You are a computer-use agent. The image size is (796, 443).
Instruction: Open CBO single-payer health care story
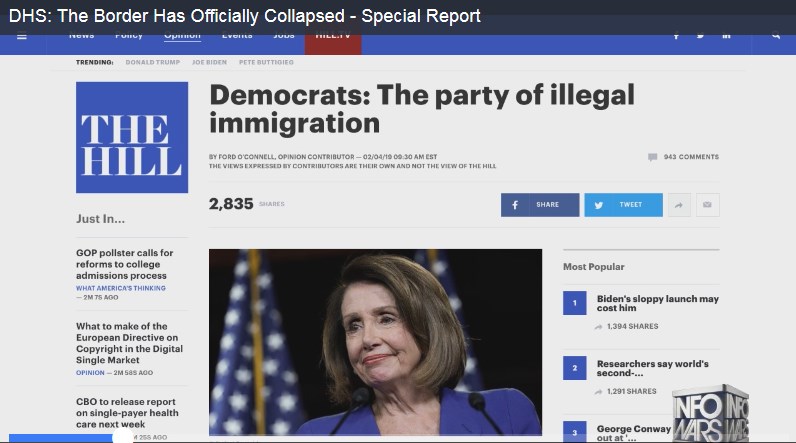[127, 413]
